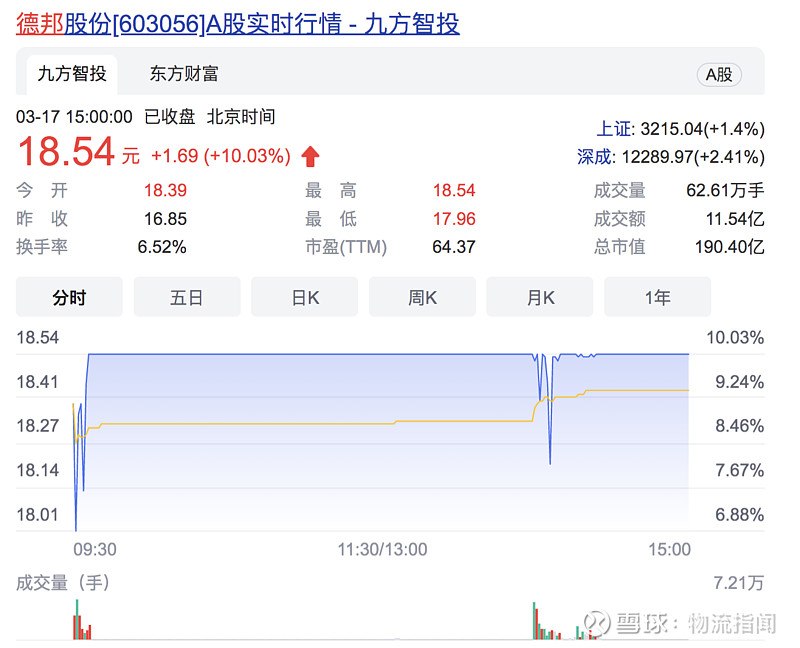
Task: Click the 昨收 value 16.85
Action: point(165,219)
